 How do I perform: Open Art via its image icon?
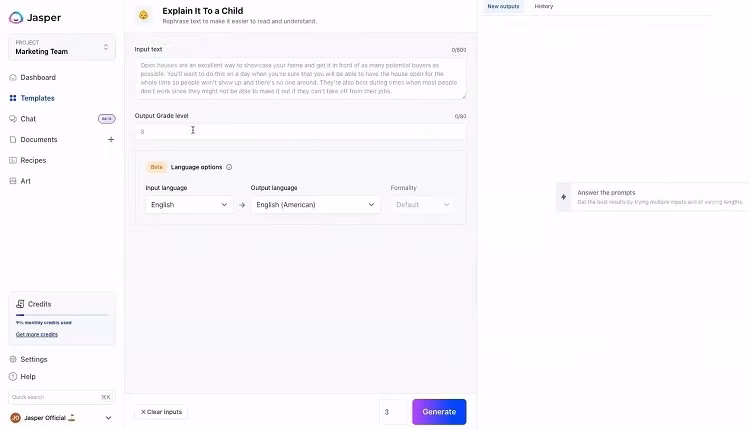(x=12, y=181)
